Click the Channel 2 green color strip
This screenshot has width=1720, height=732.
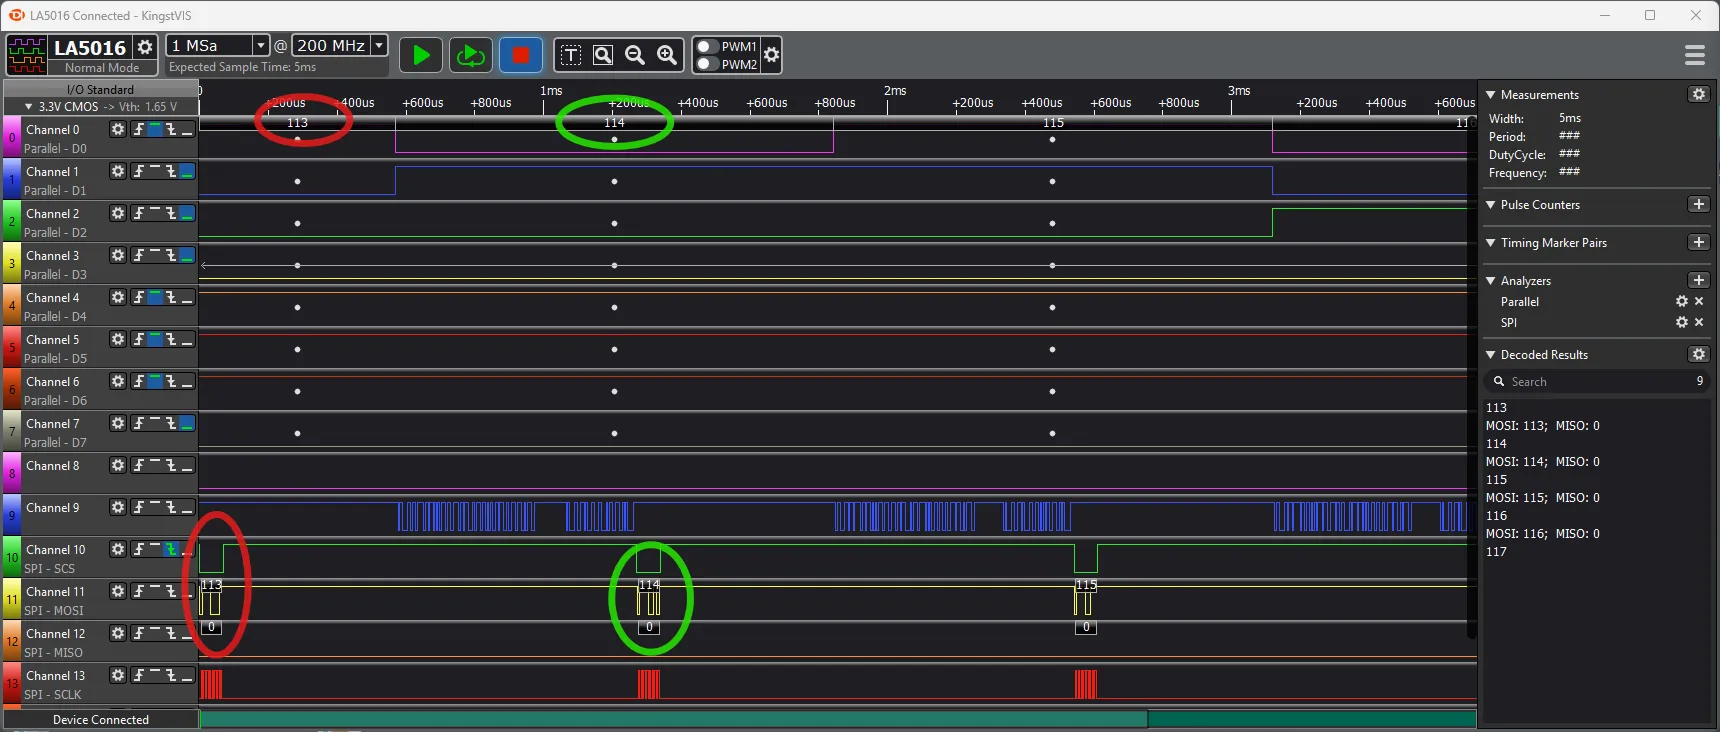[x=11, y=221]
